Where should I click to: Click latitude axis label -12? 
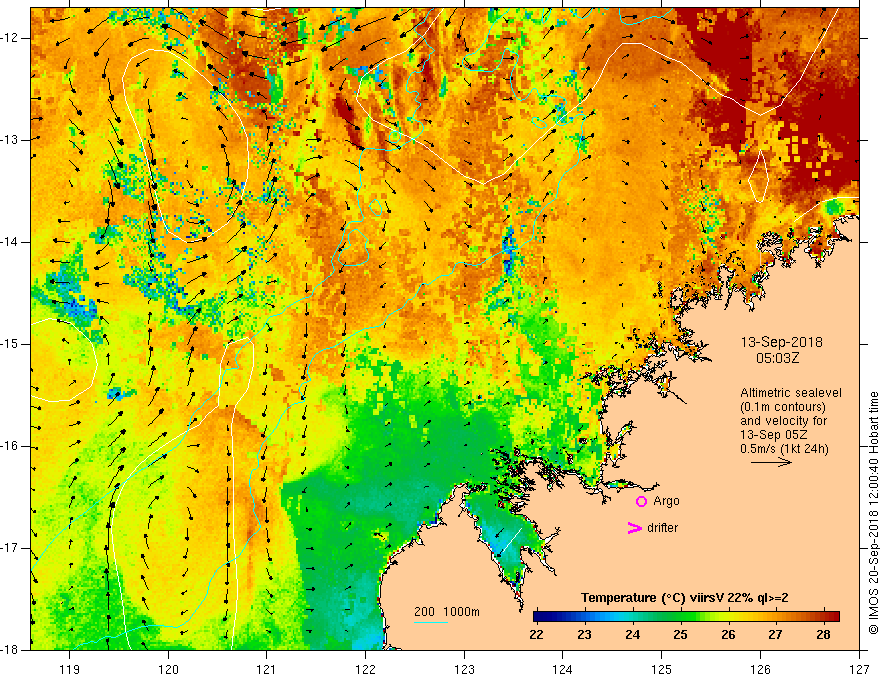point(10,38)
